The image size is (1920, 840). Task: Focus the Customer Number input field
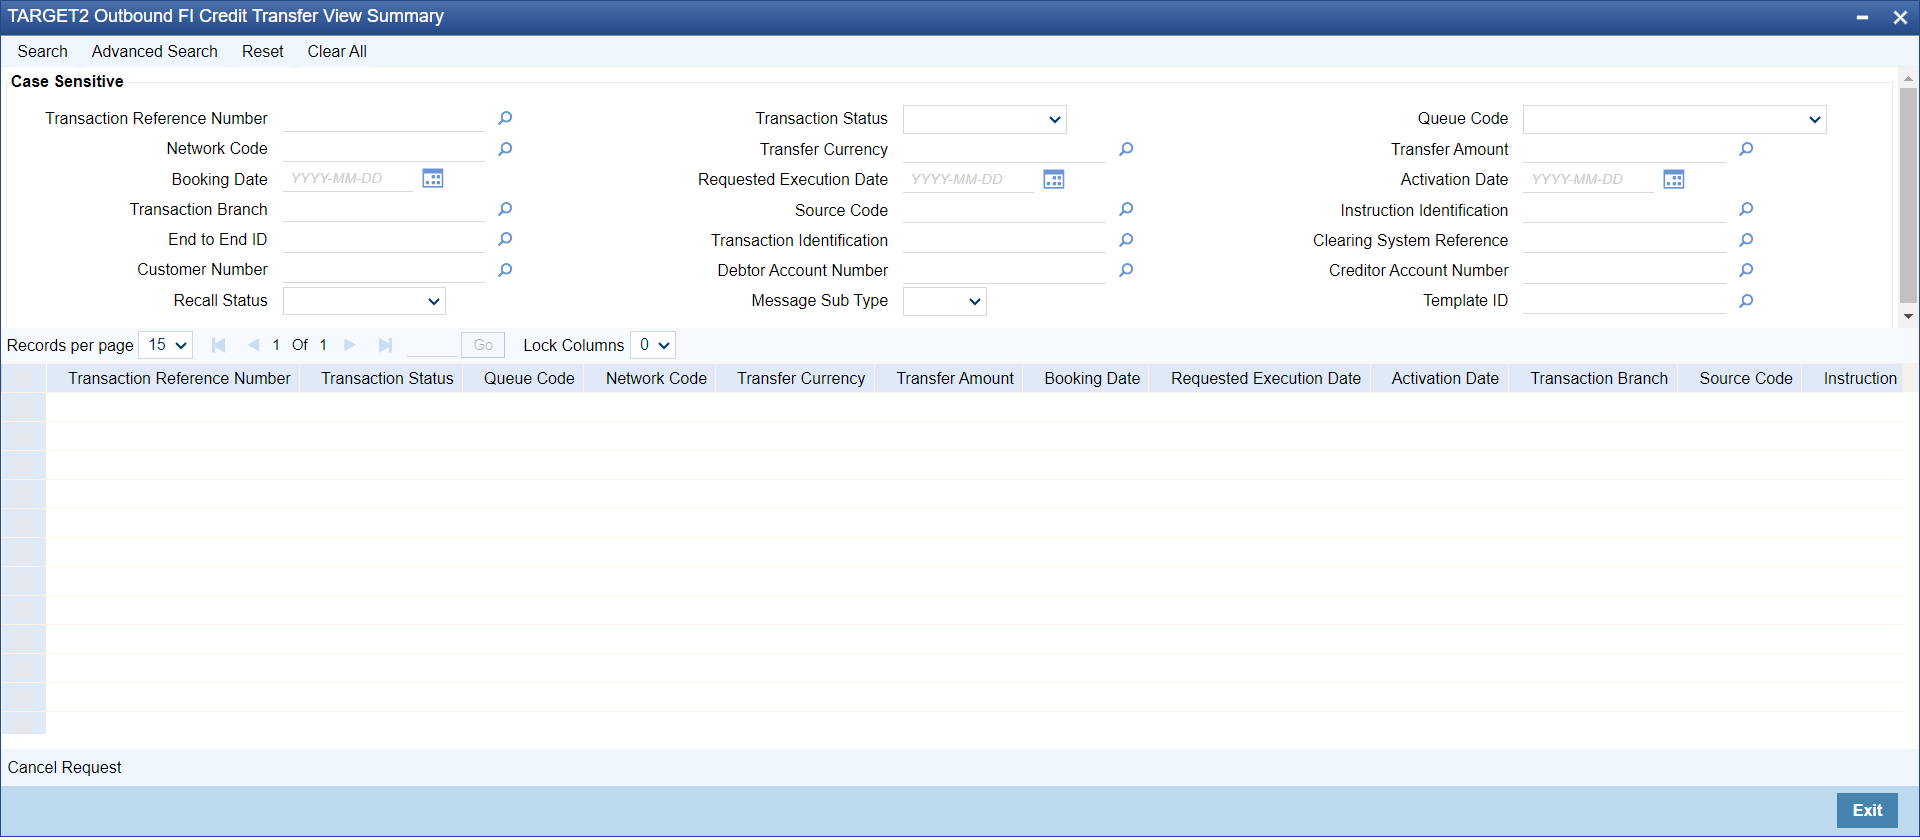[384, 270]
